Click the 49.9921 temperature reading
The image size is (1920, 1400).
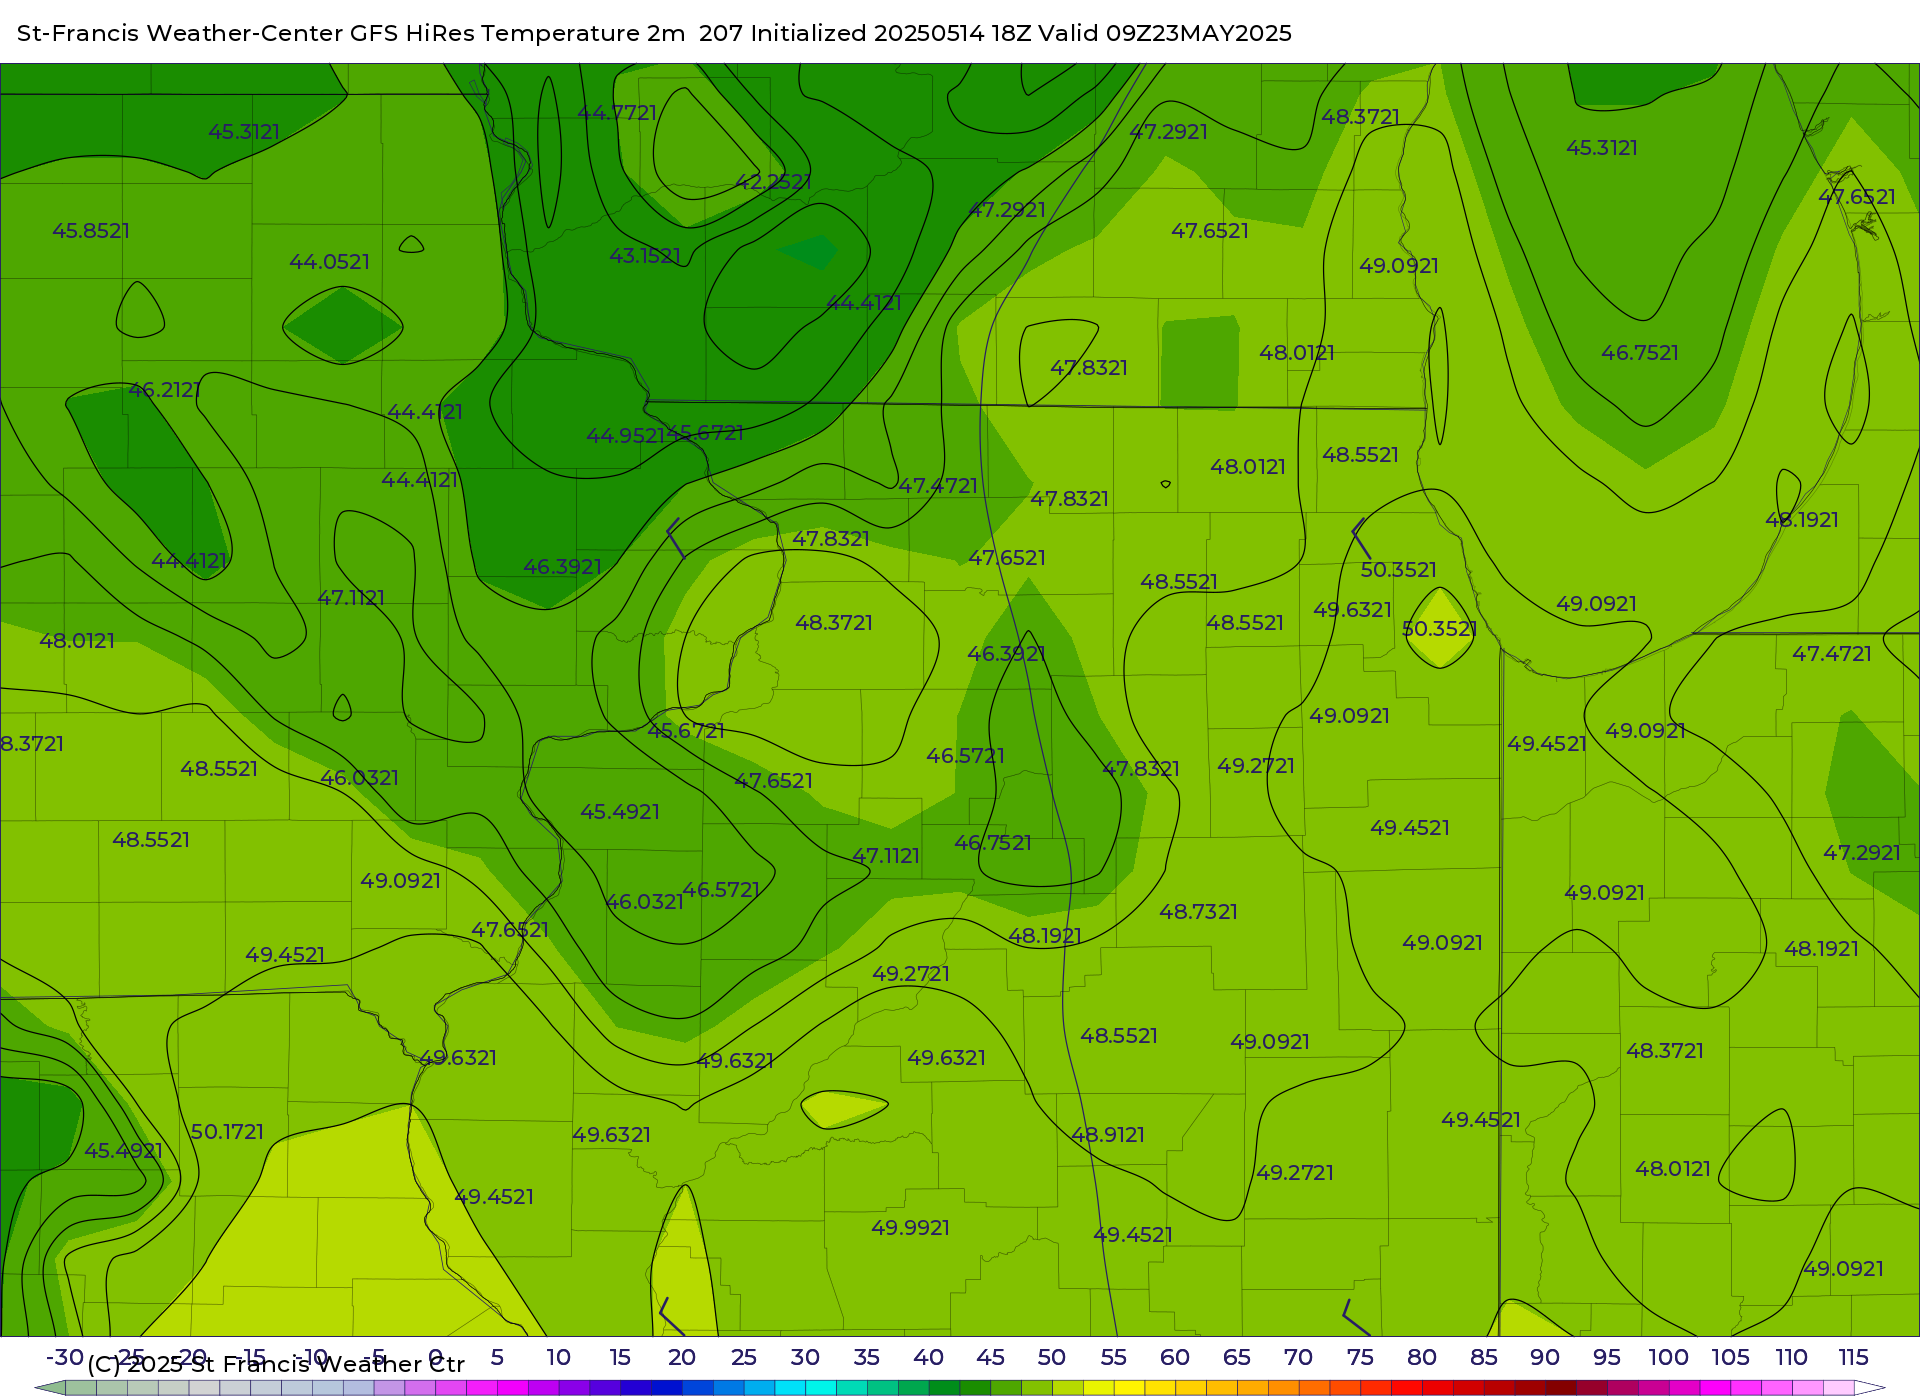click(x=910, y=1228)
